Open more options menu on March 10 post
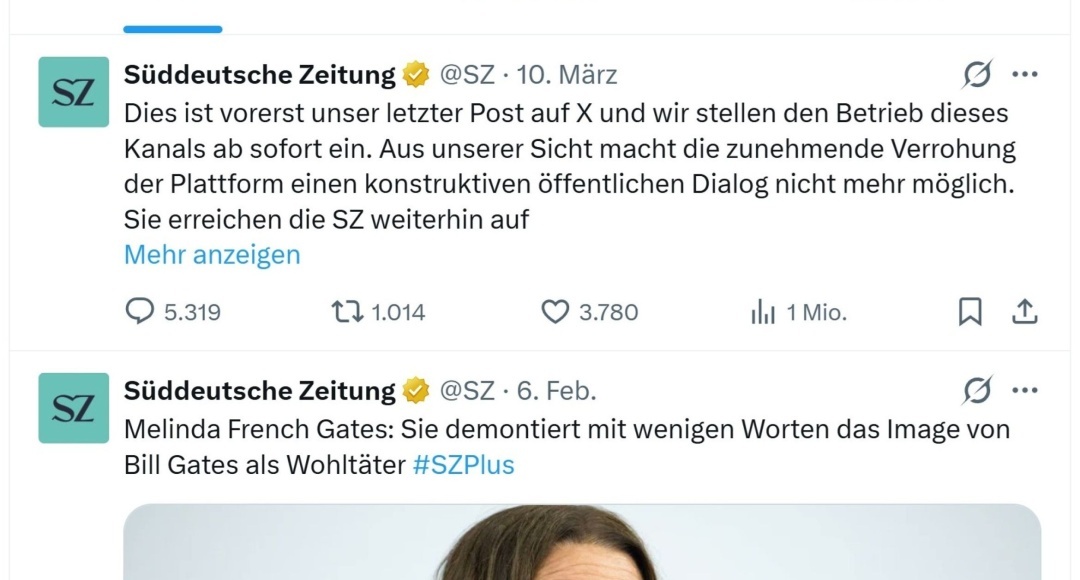This screenshot has height=580, width=1080. click(x=1025, y=74)
